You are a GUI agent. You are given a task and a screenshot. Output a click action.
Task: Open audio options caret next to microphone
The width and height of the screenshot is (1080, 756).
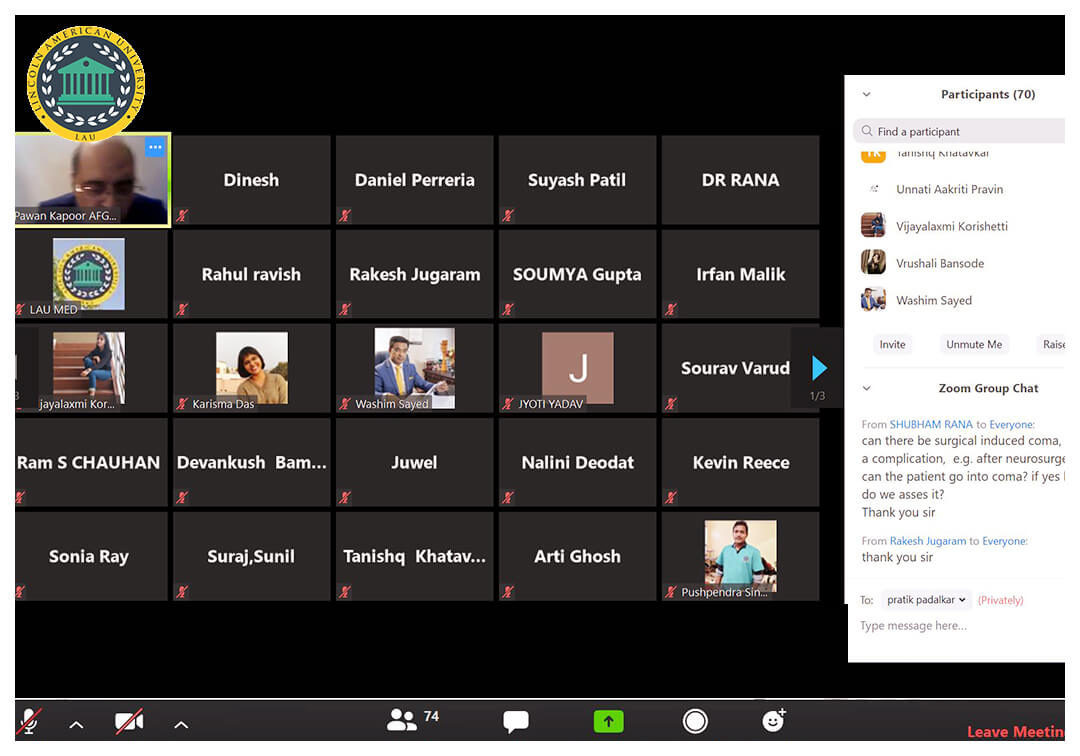[76, 724]
